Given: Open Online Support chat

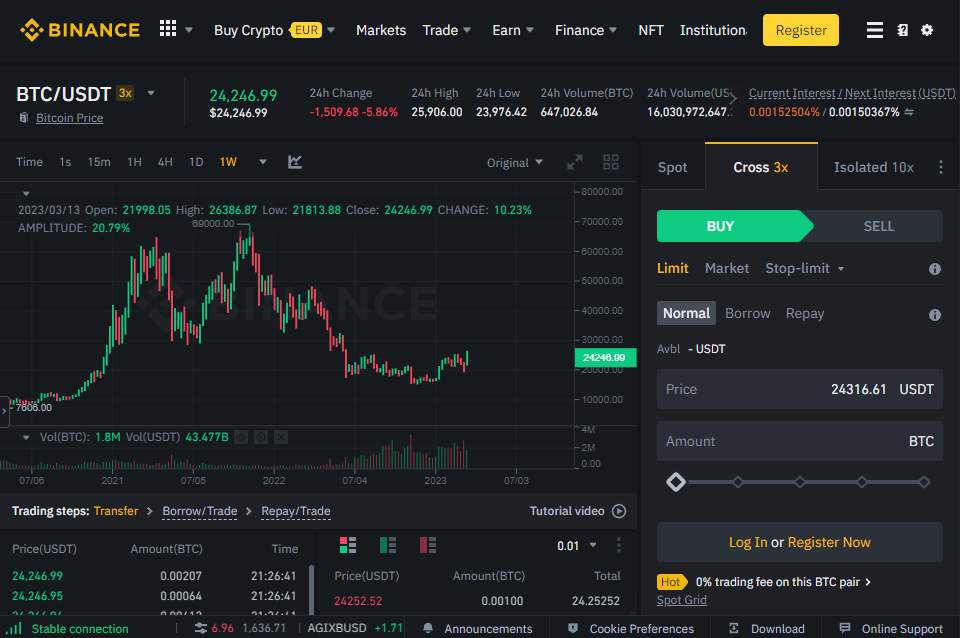Looking at the screenshot, I should (891, 628).
